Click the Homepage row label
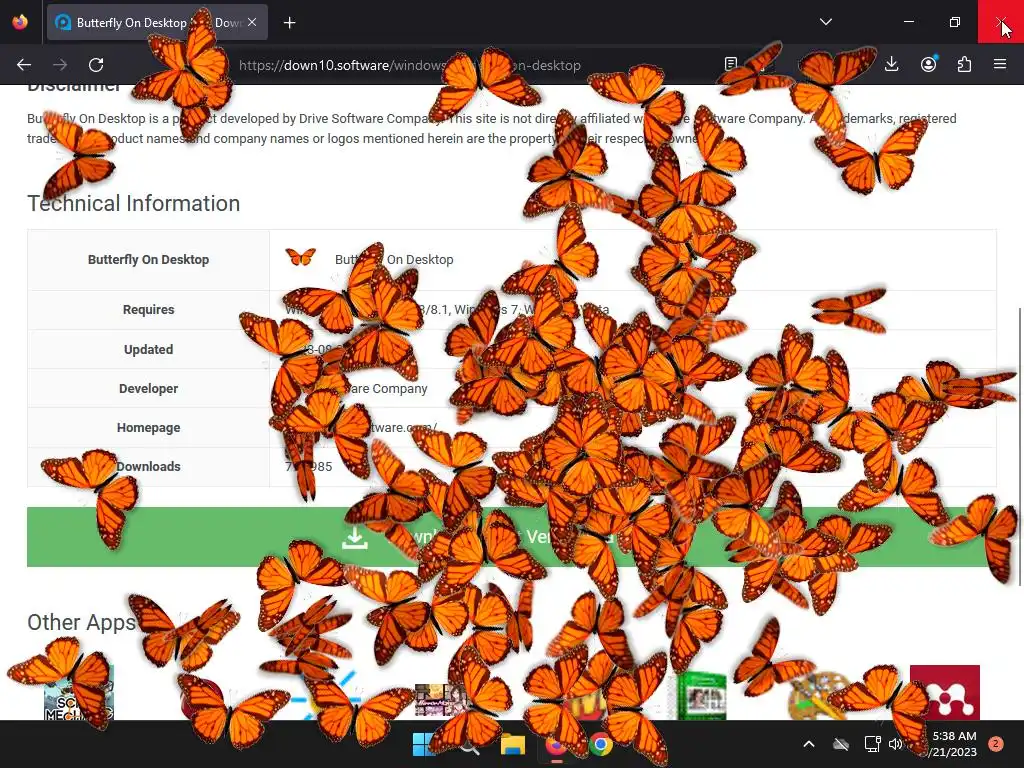 pyautogui.click(x=148, y=428)
